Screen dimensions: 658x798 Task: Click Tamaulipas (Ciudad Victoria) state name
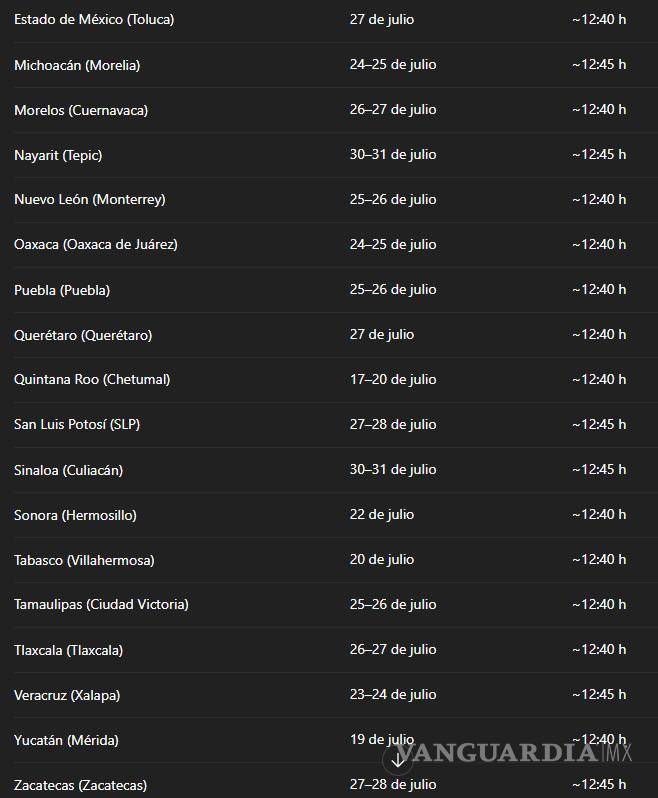coord(101,604)
